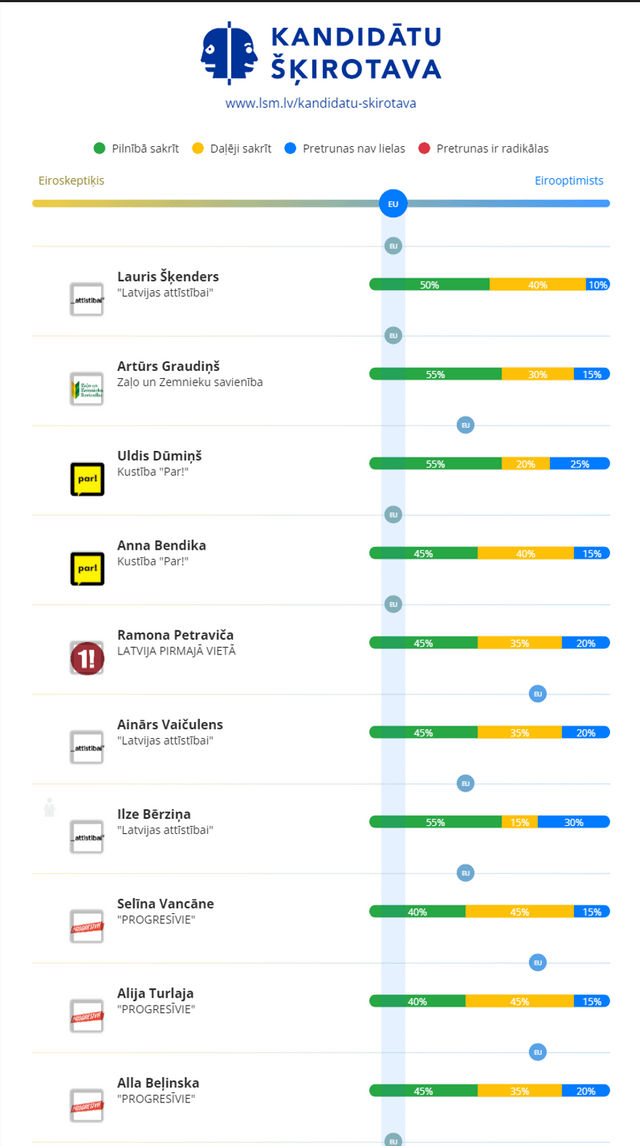Click Anna Bendika's Par! party logo

pyautogui.click(x=87, y=569)
